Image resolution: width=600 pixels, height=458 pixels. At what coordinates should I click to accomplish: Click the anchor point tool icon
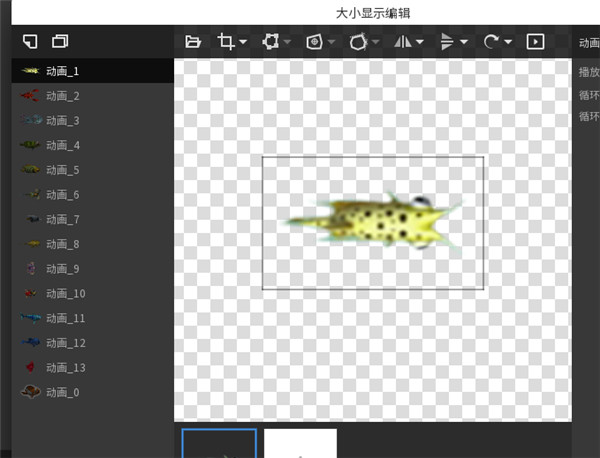click(314, 41)
